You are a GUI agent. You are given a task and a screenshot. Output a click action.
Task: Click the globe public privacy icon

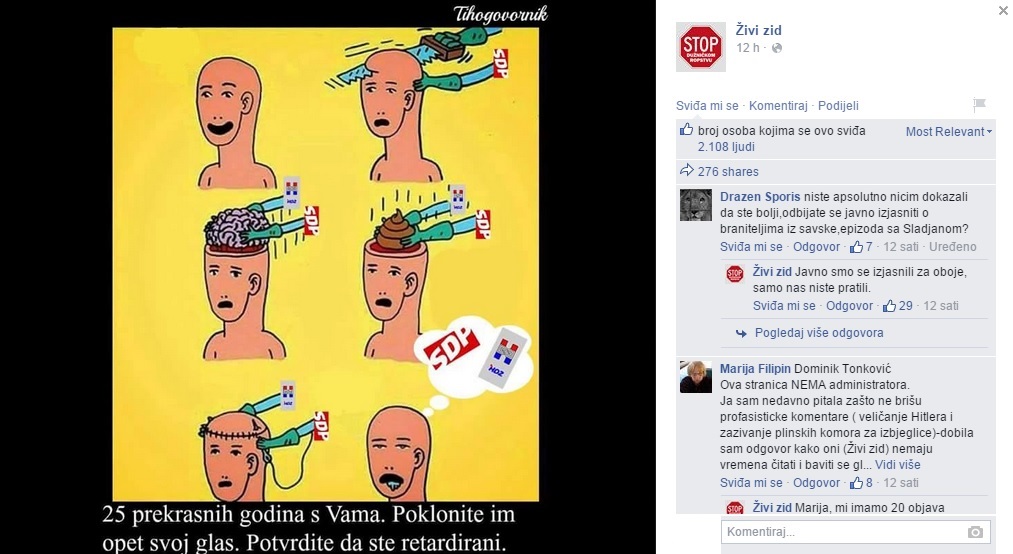coord(777,48)
